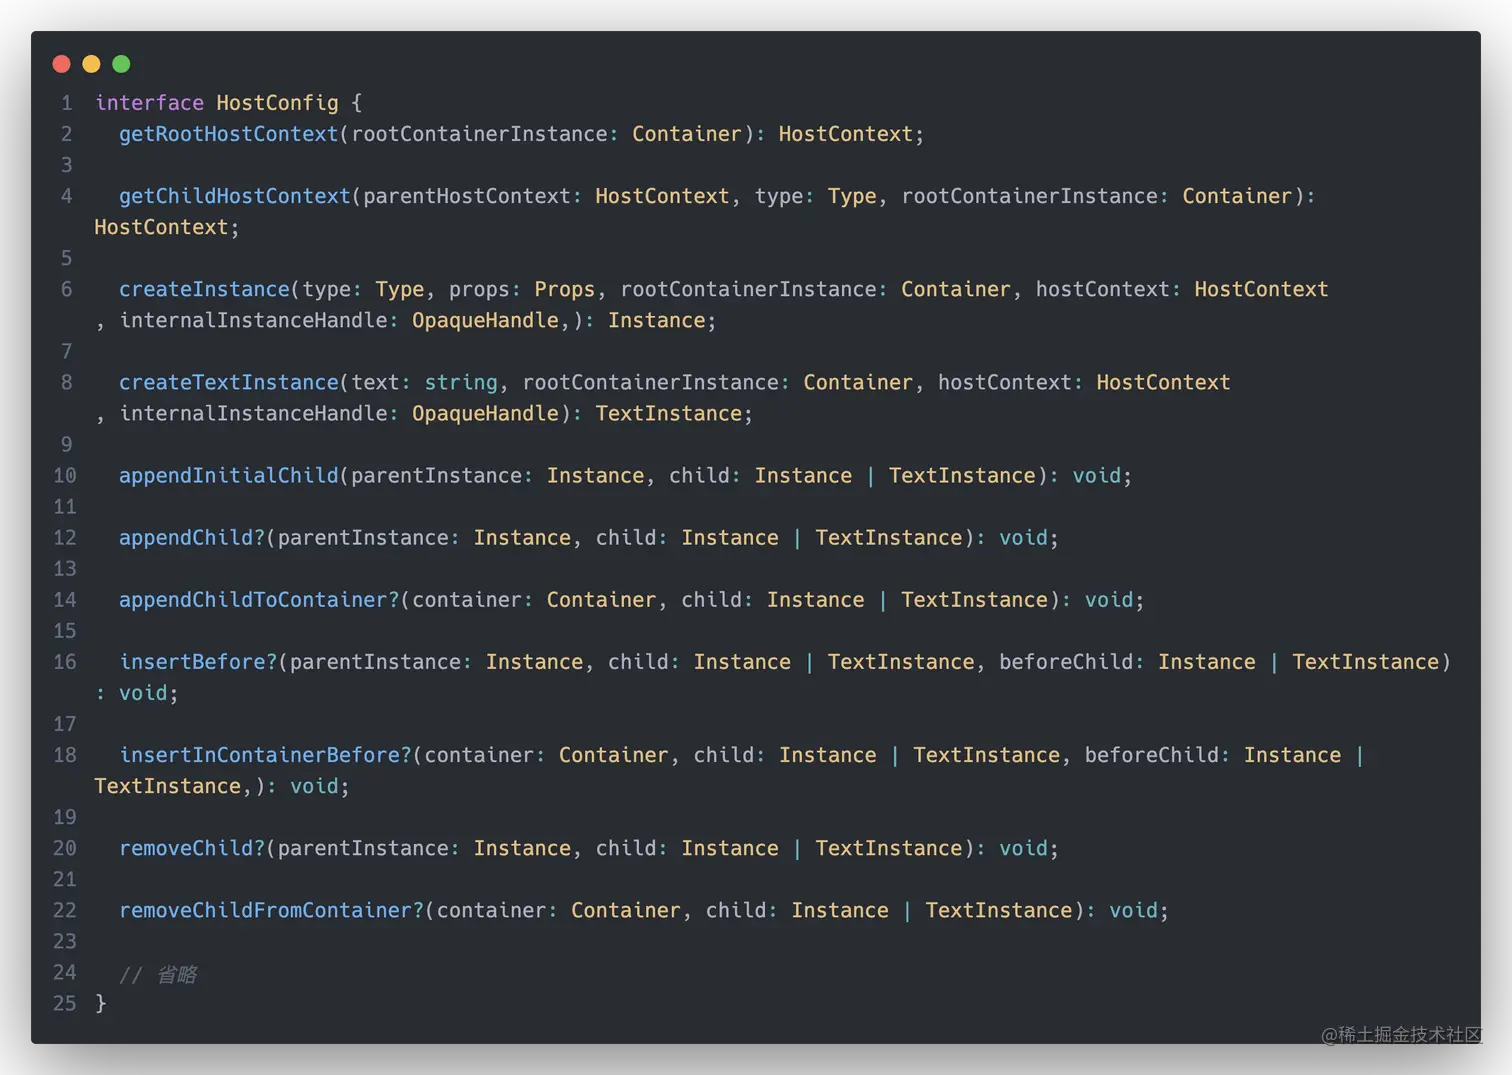Image resolution: width=1512 pixels, height=1075 pixels.
Task: Click 'OpaqueHandle' in the createInstance signature
Action: pyautogui.click(x=485, y=320)
